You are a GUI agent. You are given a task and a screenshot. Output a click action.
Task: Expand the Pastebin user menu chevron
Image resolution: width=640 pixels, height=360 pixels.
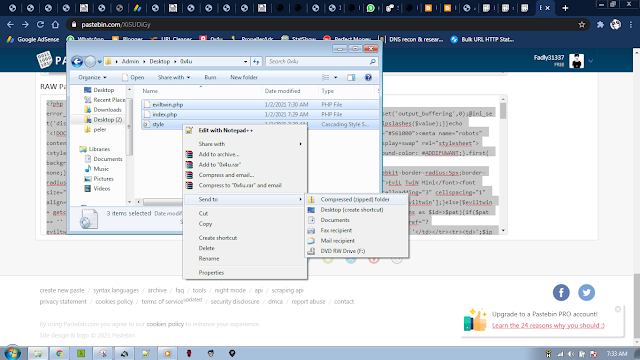point(591,61)
